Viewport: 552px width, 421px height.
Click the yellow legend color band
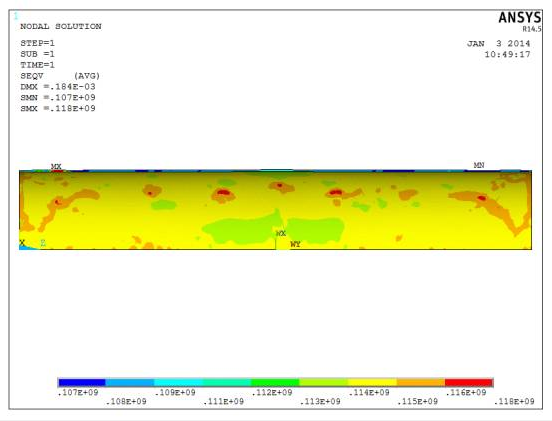pos(372,383)
